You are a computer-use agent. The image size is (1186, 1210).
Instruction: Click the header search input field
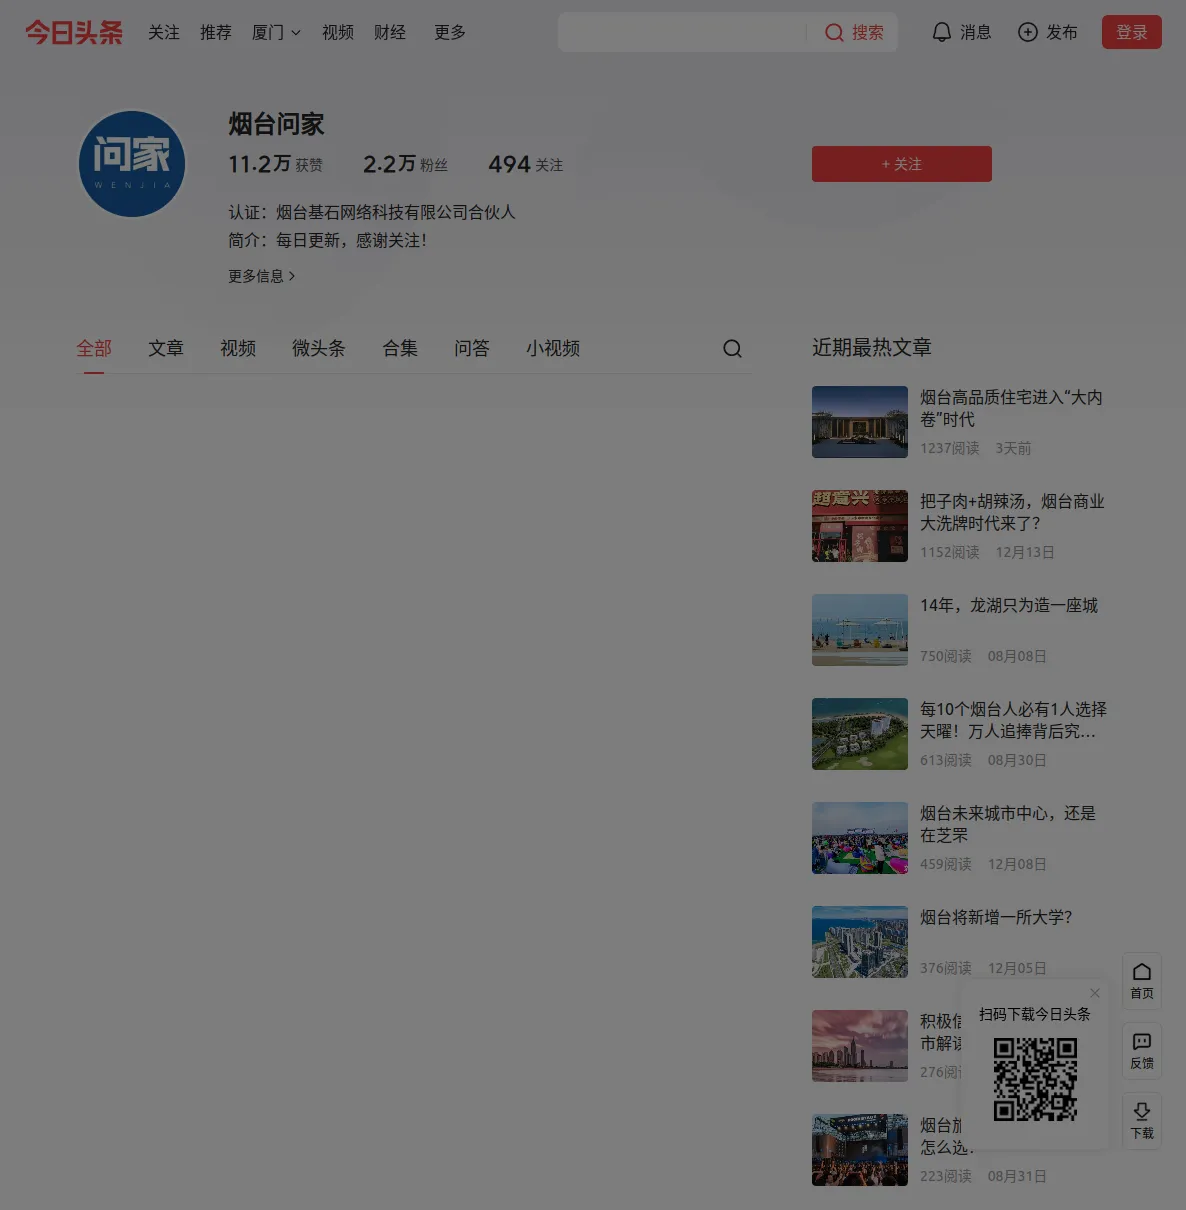(x=682, y=32)
